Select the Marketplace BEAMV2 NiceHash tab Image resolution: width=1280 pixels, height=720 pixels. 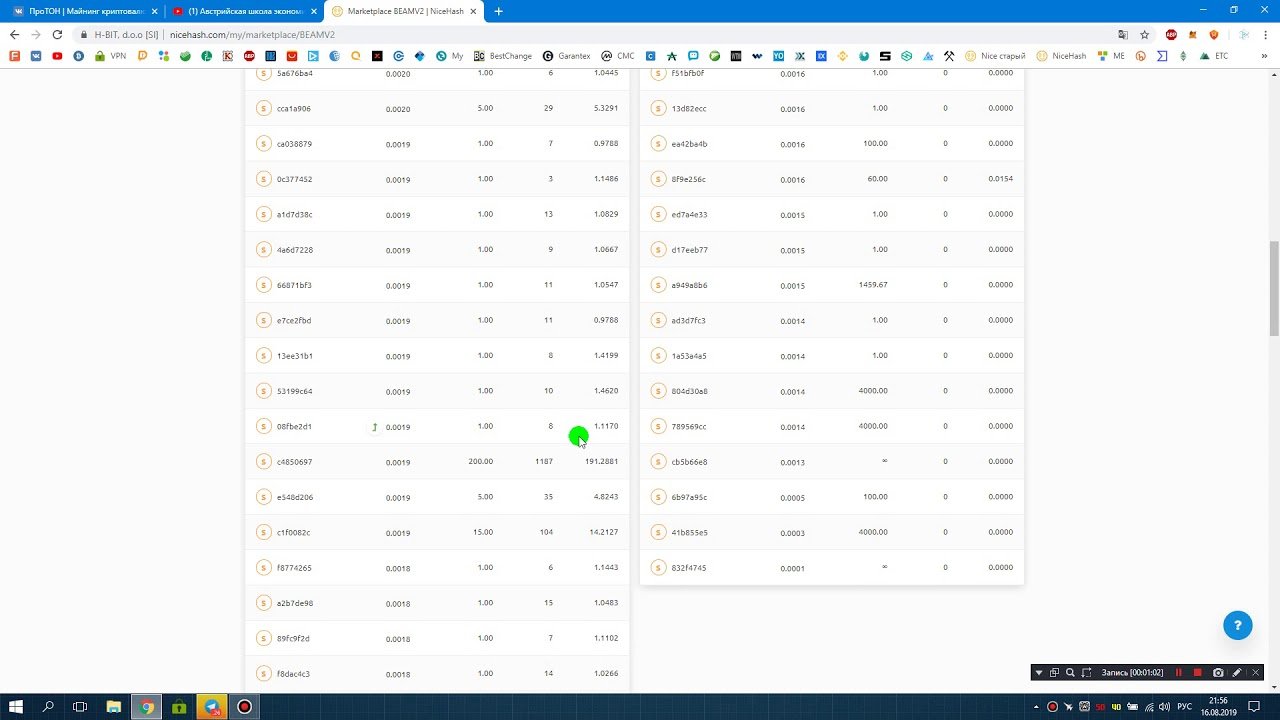point(405,11)
